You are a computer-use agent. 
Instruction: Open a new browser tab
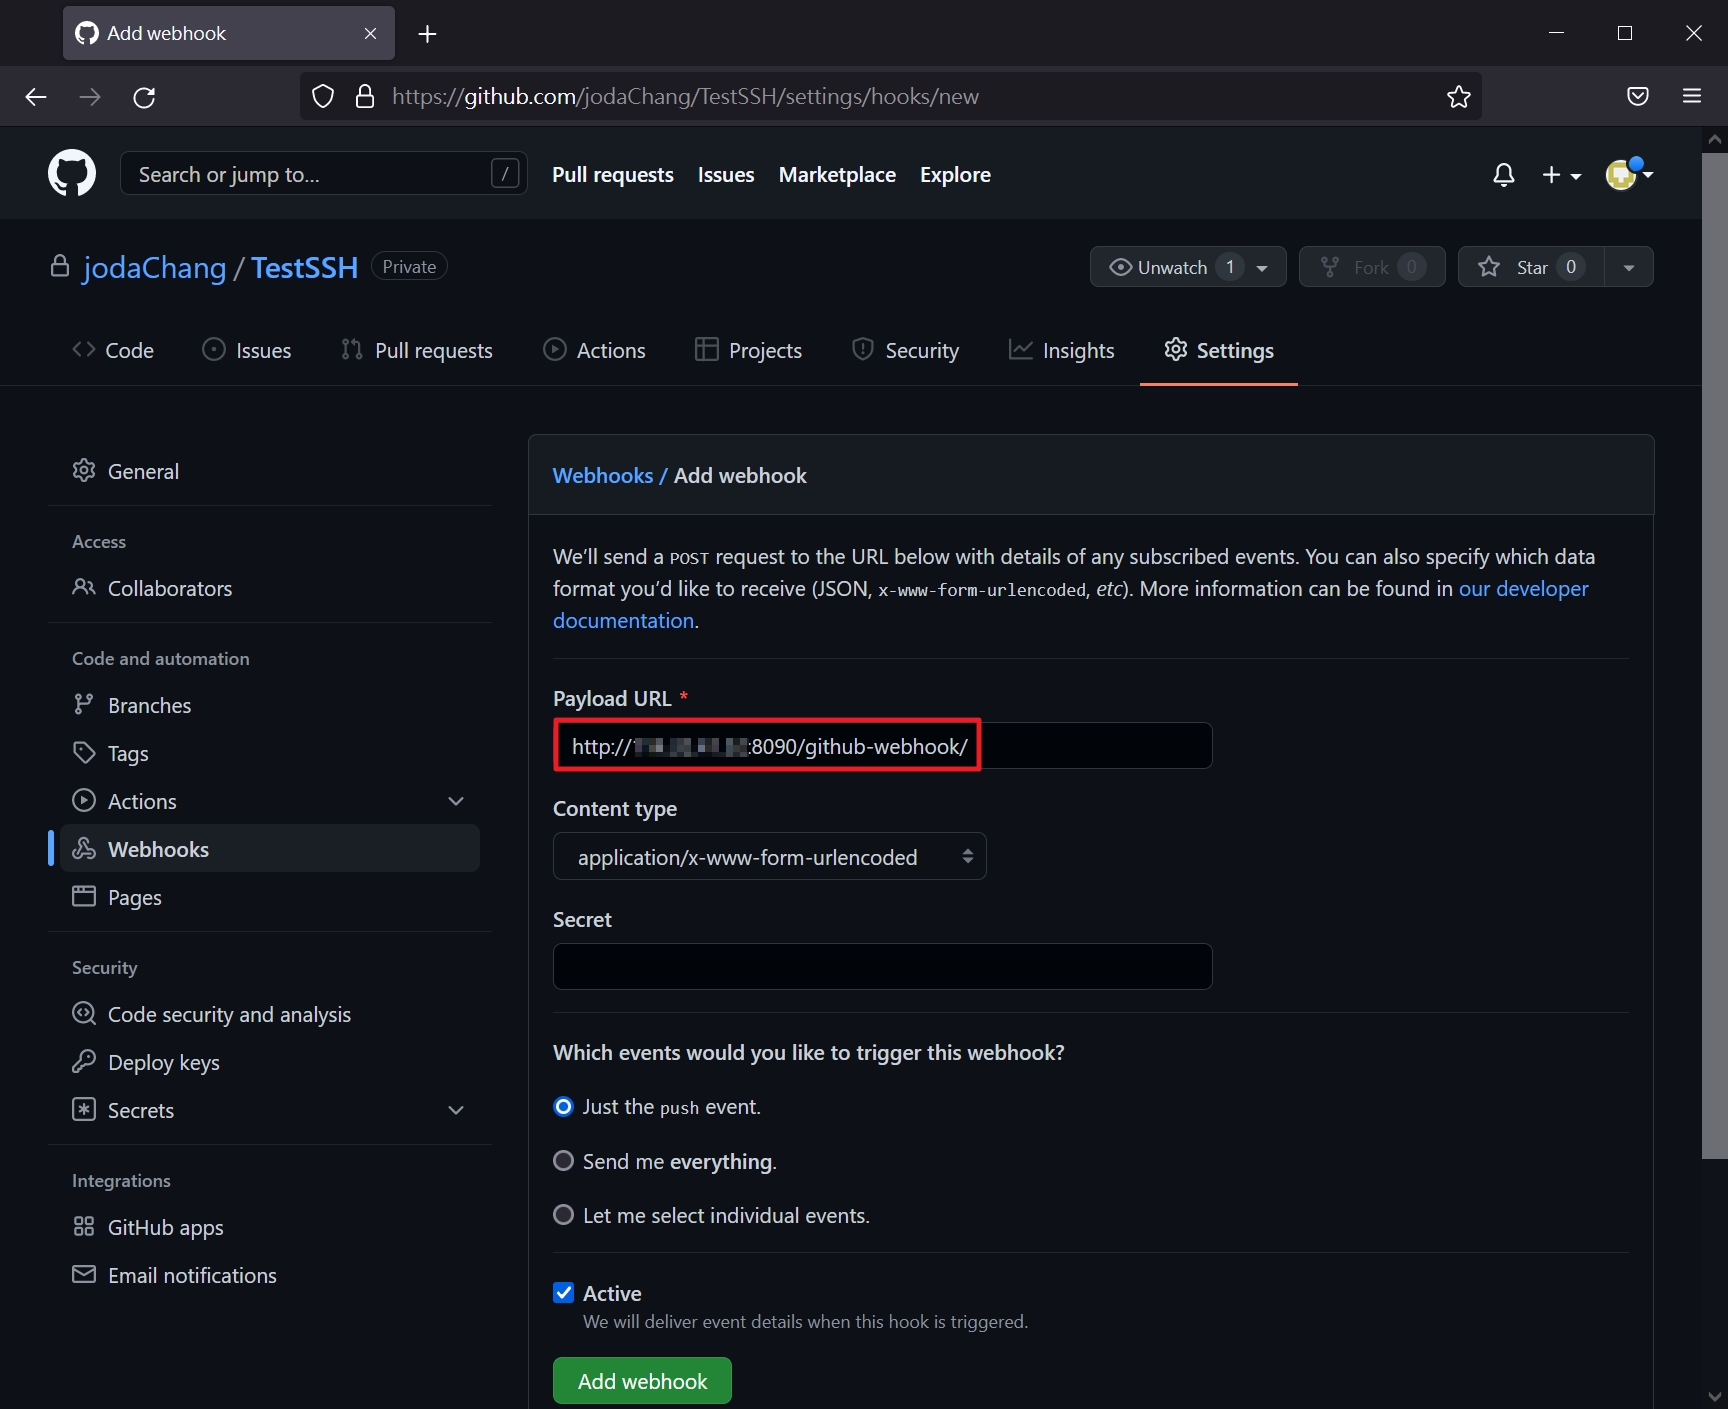click(428, 34)
